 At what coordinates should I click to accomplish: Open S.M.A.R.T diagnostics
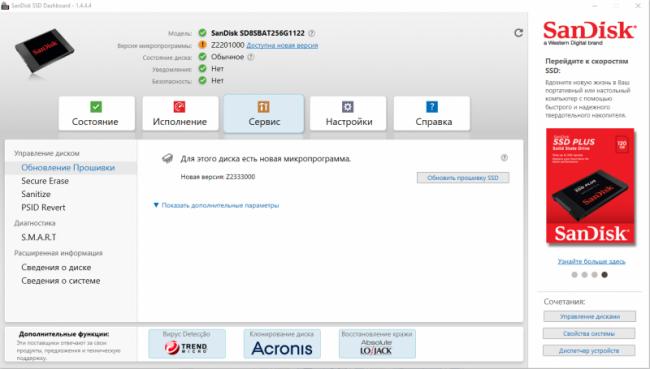tap(39, 237)
